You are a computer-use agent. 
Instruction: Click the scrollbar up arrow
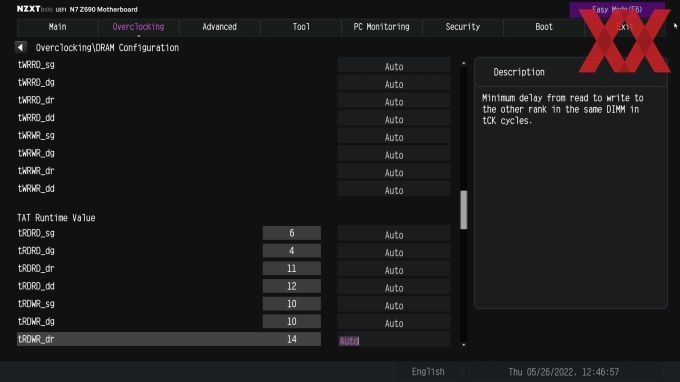pyautogui.click(x=464, y=63)
